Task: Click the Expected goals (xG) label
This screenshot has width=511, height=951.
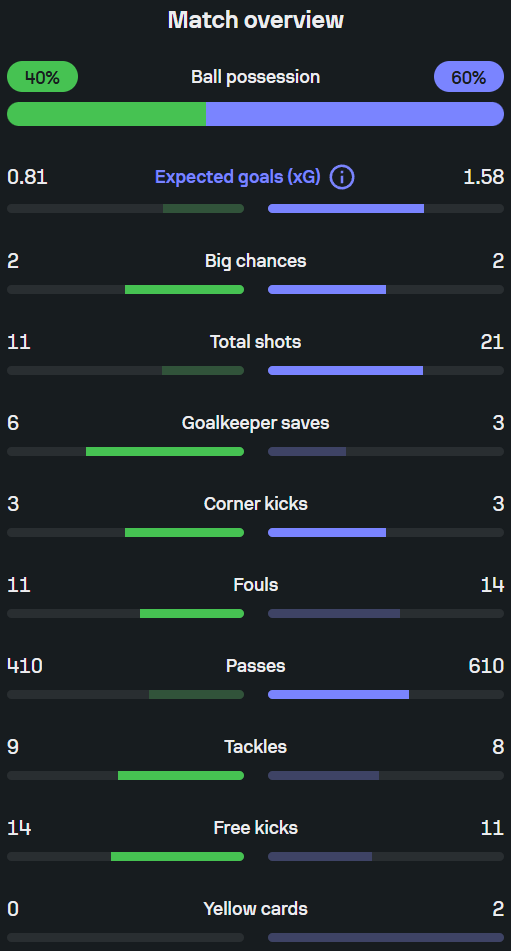Action: point(238,177)
